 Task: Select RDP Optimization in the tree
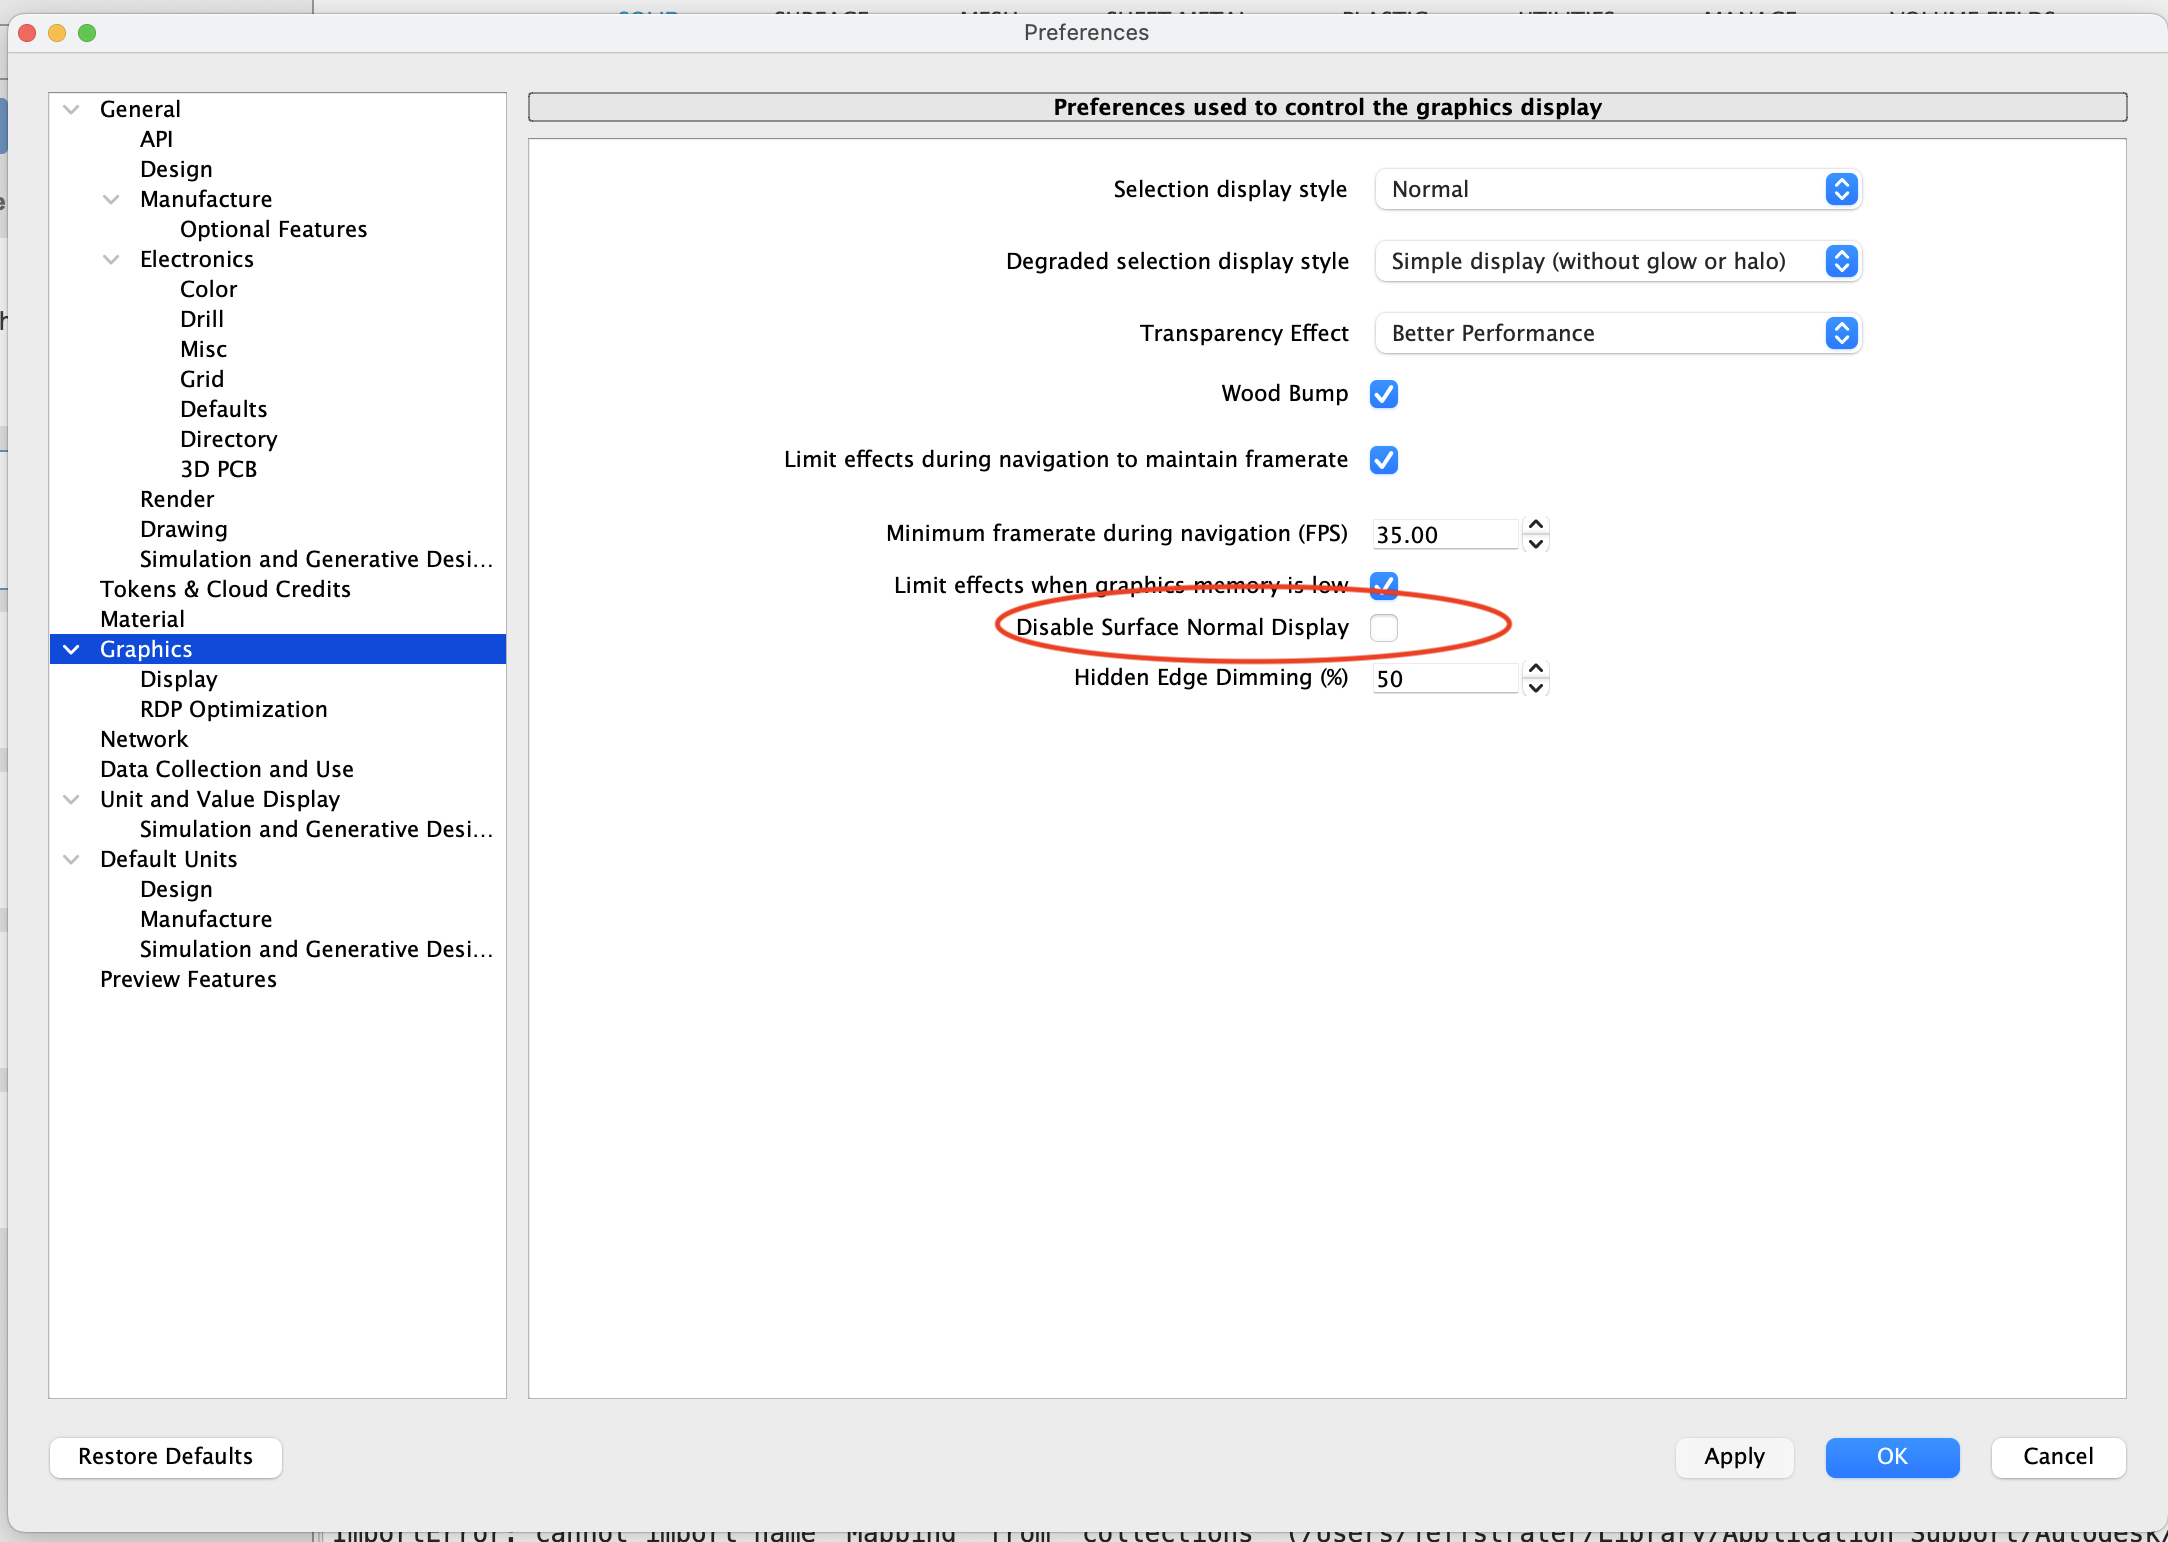[233, 709]
